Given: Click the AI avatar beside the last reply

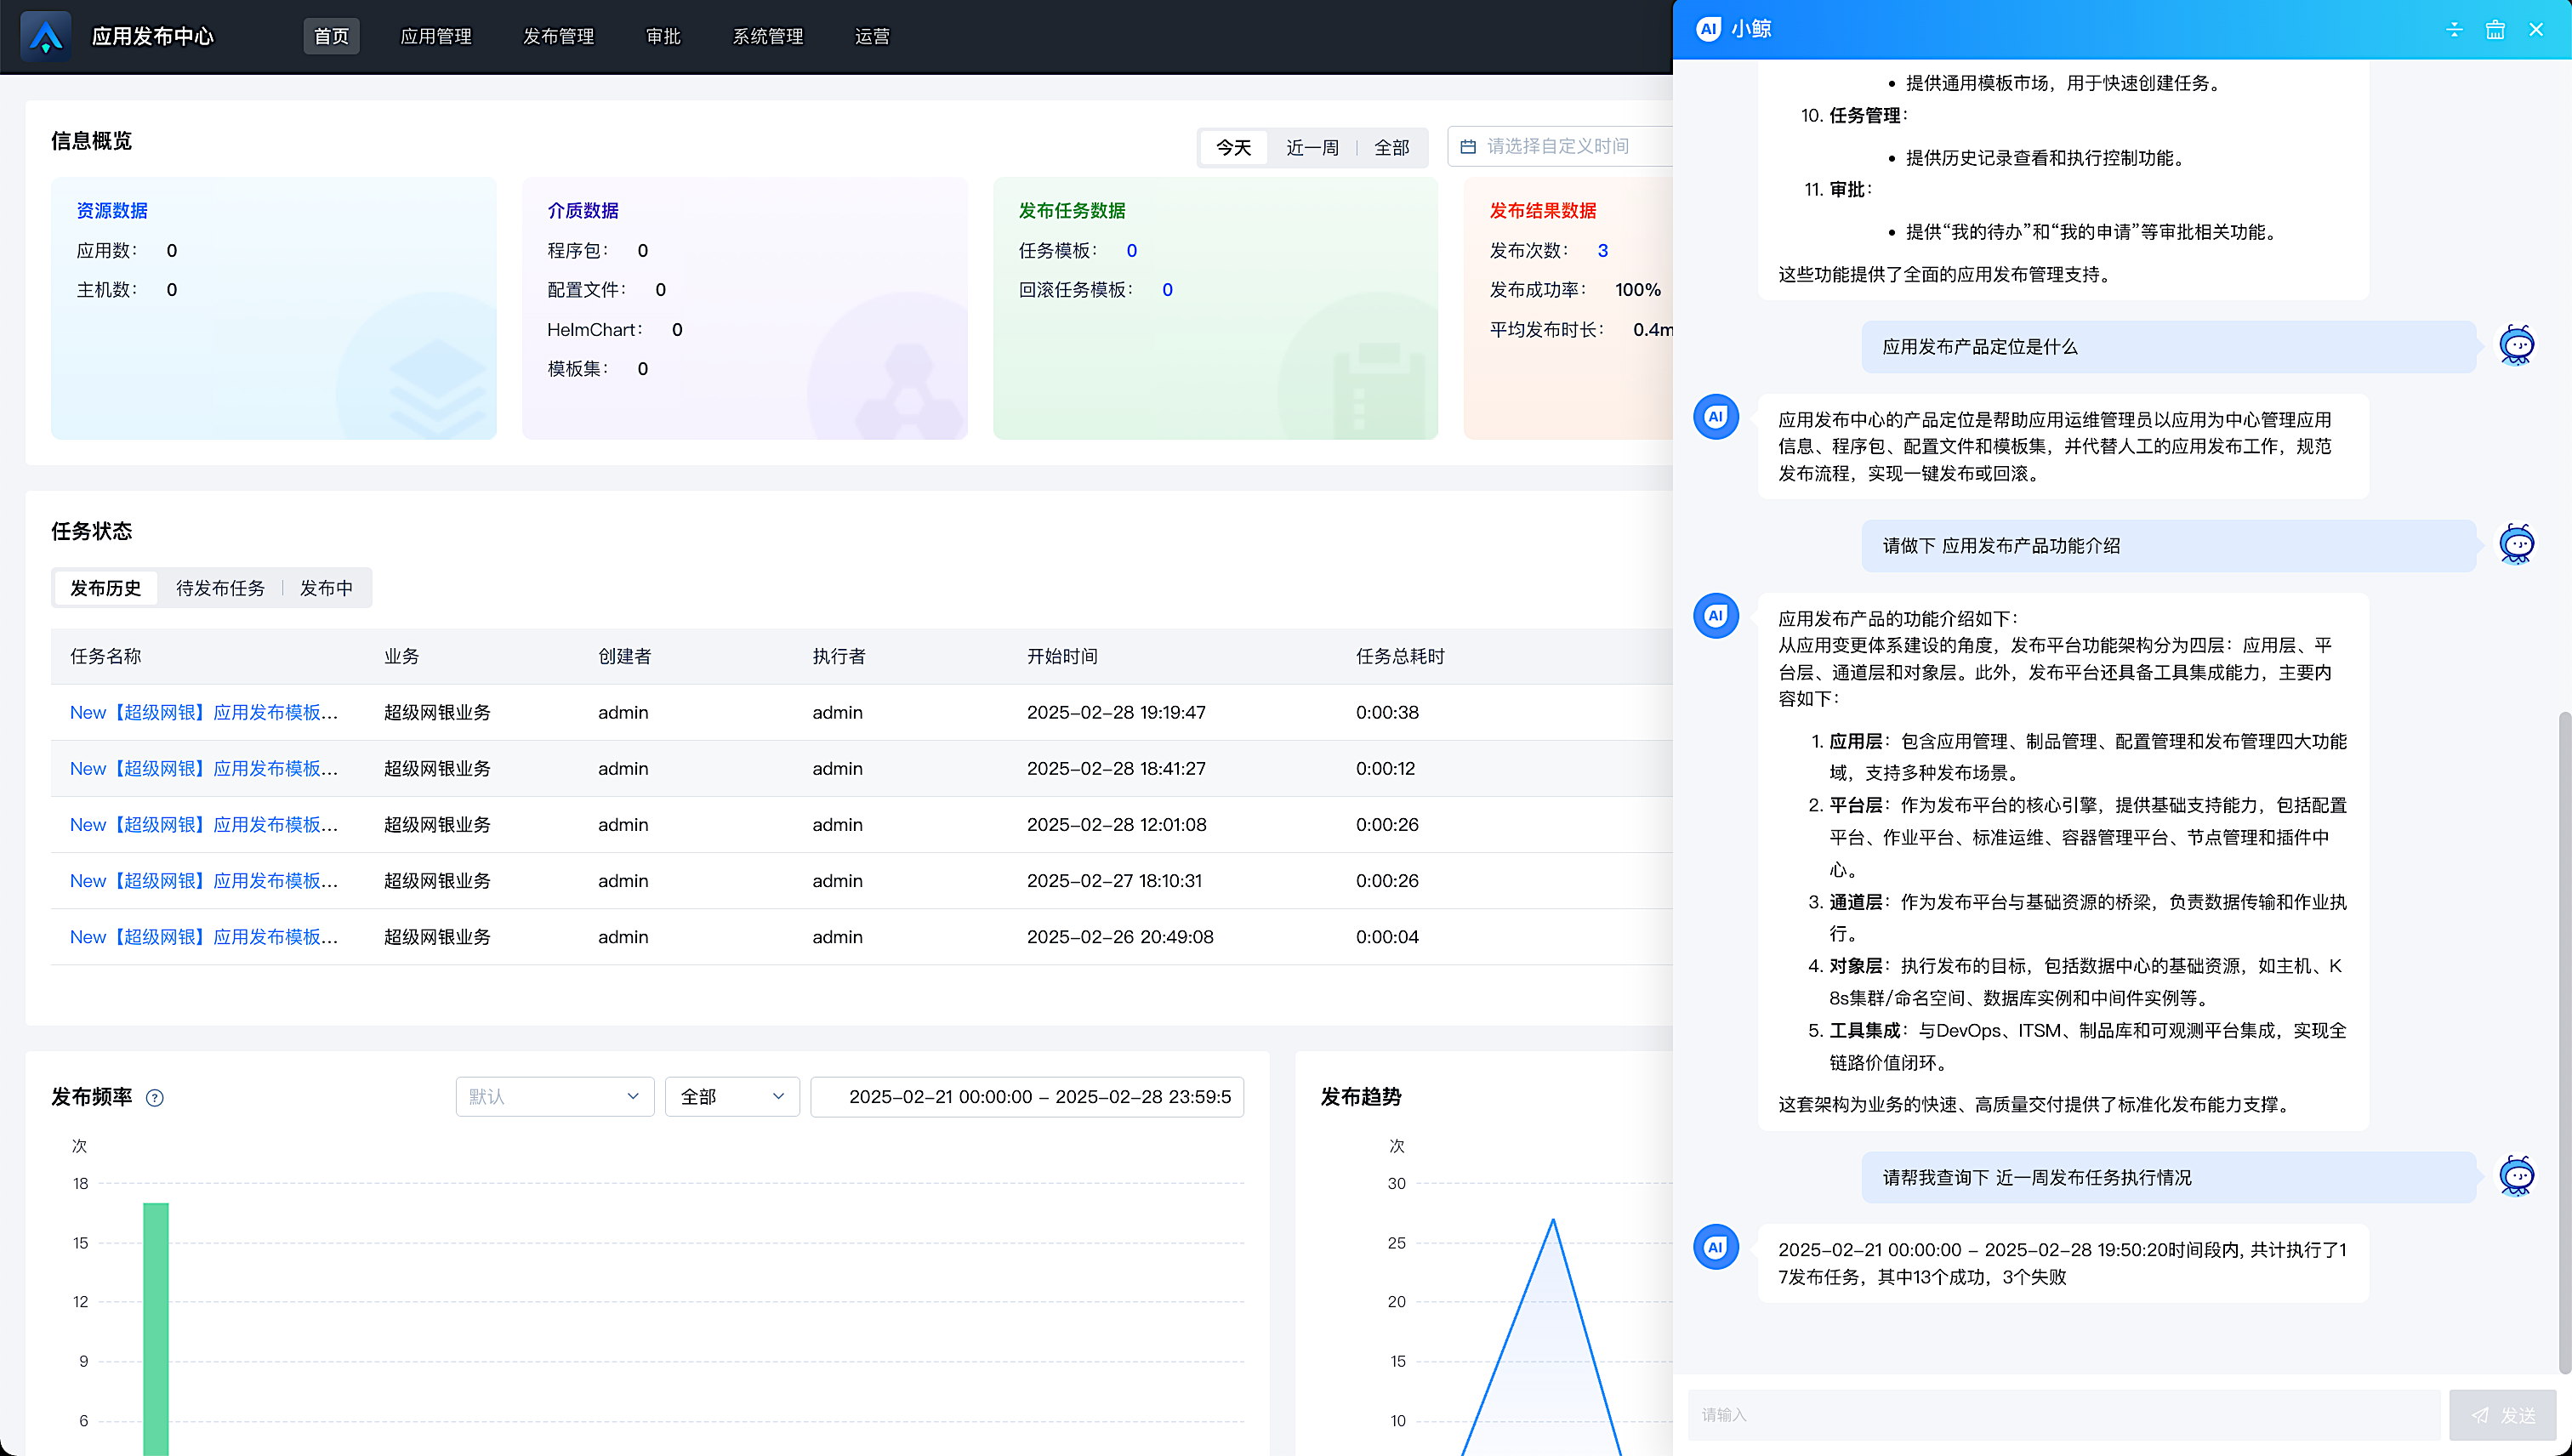Looking at the screenshot, I should (1716, 1247).
